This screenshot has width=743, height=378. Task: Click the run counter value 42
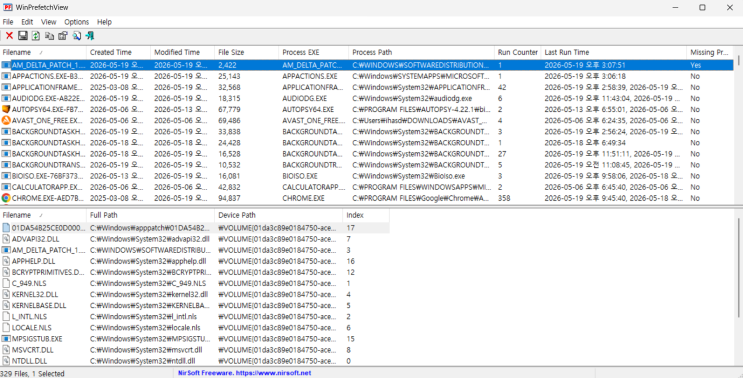click(502, 87)
